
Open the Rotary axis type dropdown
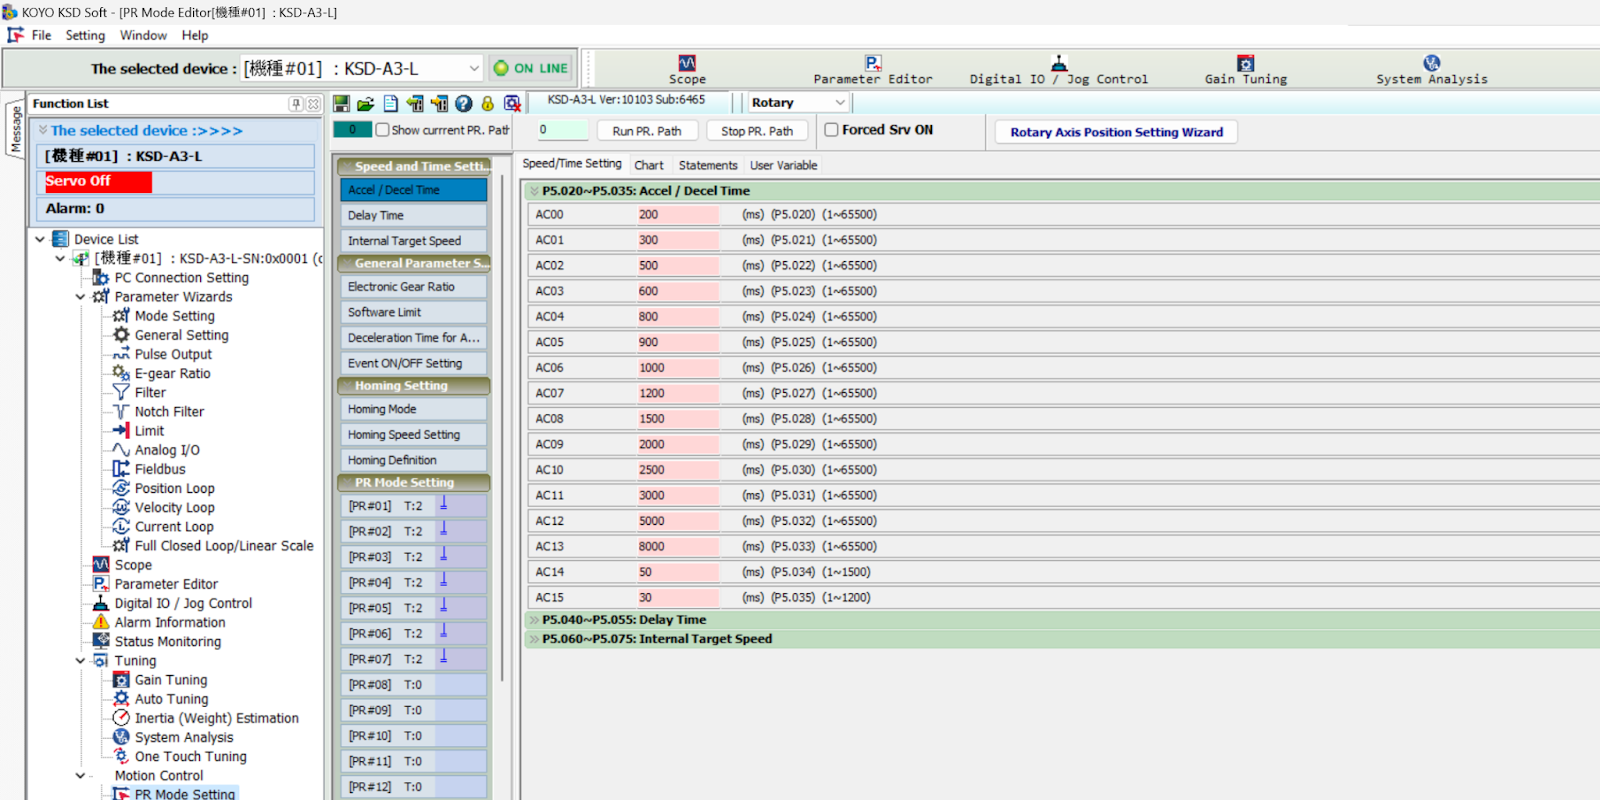(840, 103)
